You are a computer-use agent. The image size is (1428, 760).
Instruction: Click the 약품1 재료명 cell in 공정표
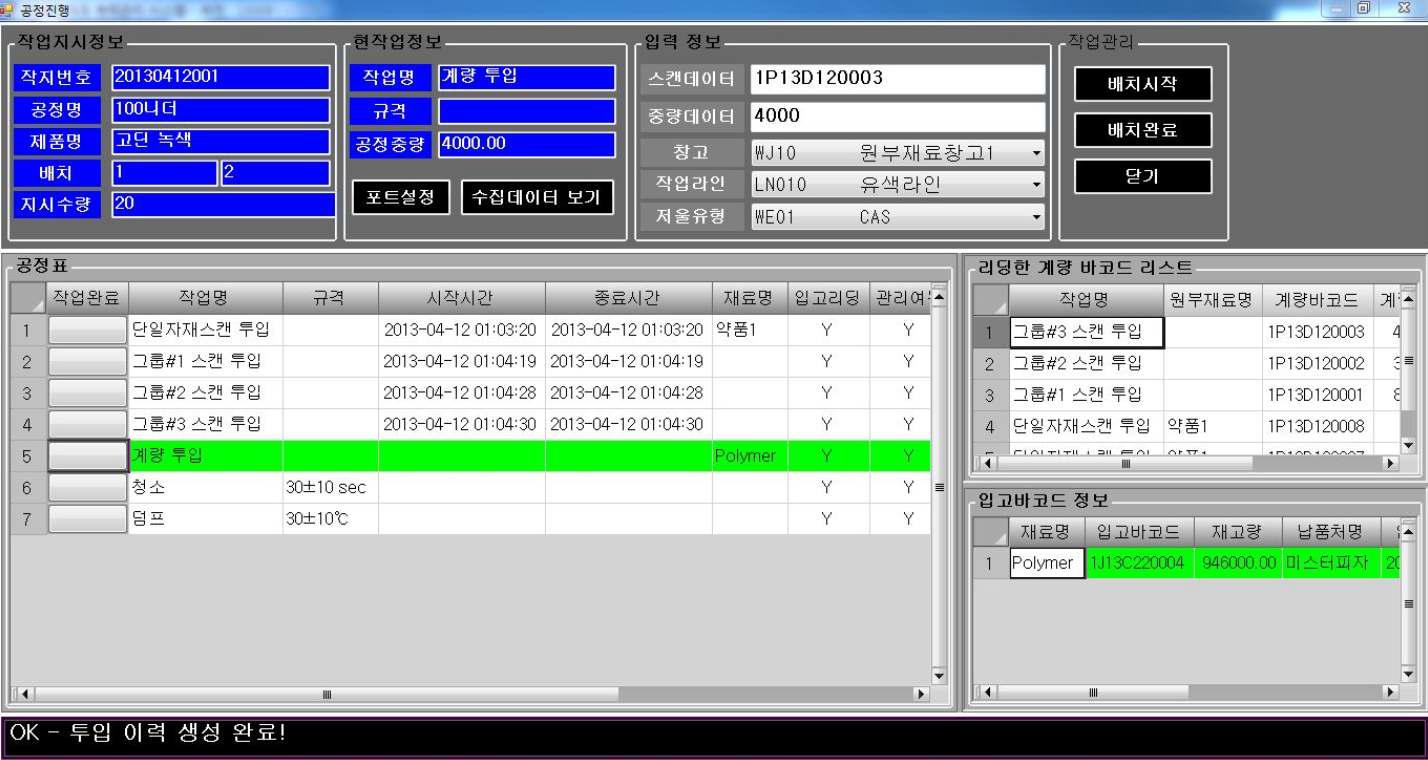point(749,330)
